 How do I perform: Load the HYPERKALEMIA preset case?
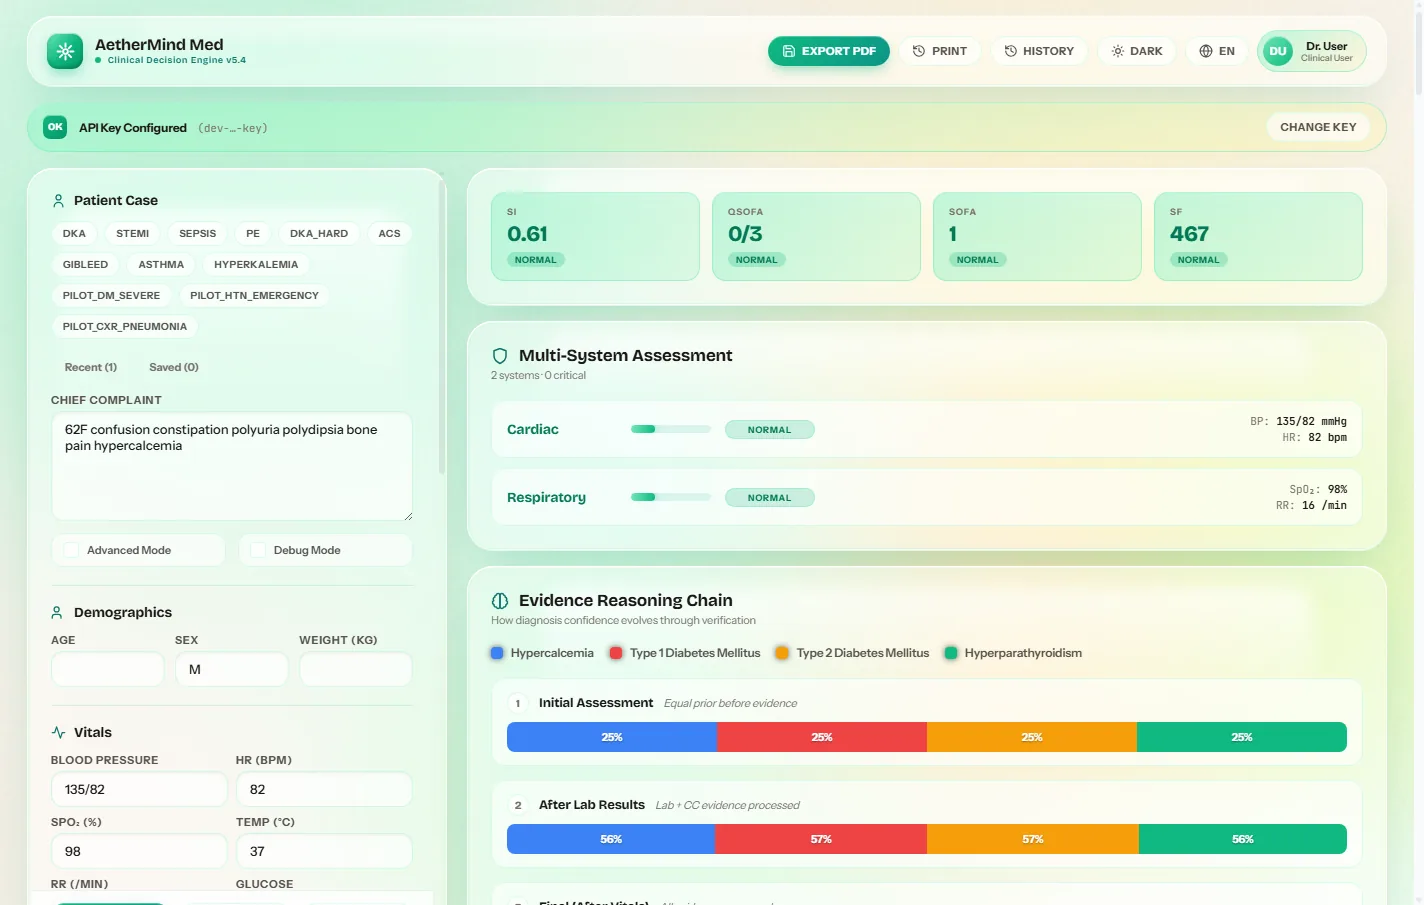click(256, 265)
